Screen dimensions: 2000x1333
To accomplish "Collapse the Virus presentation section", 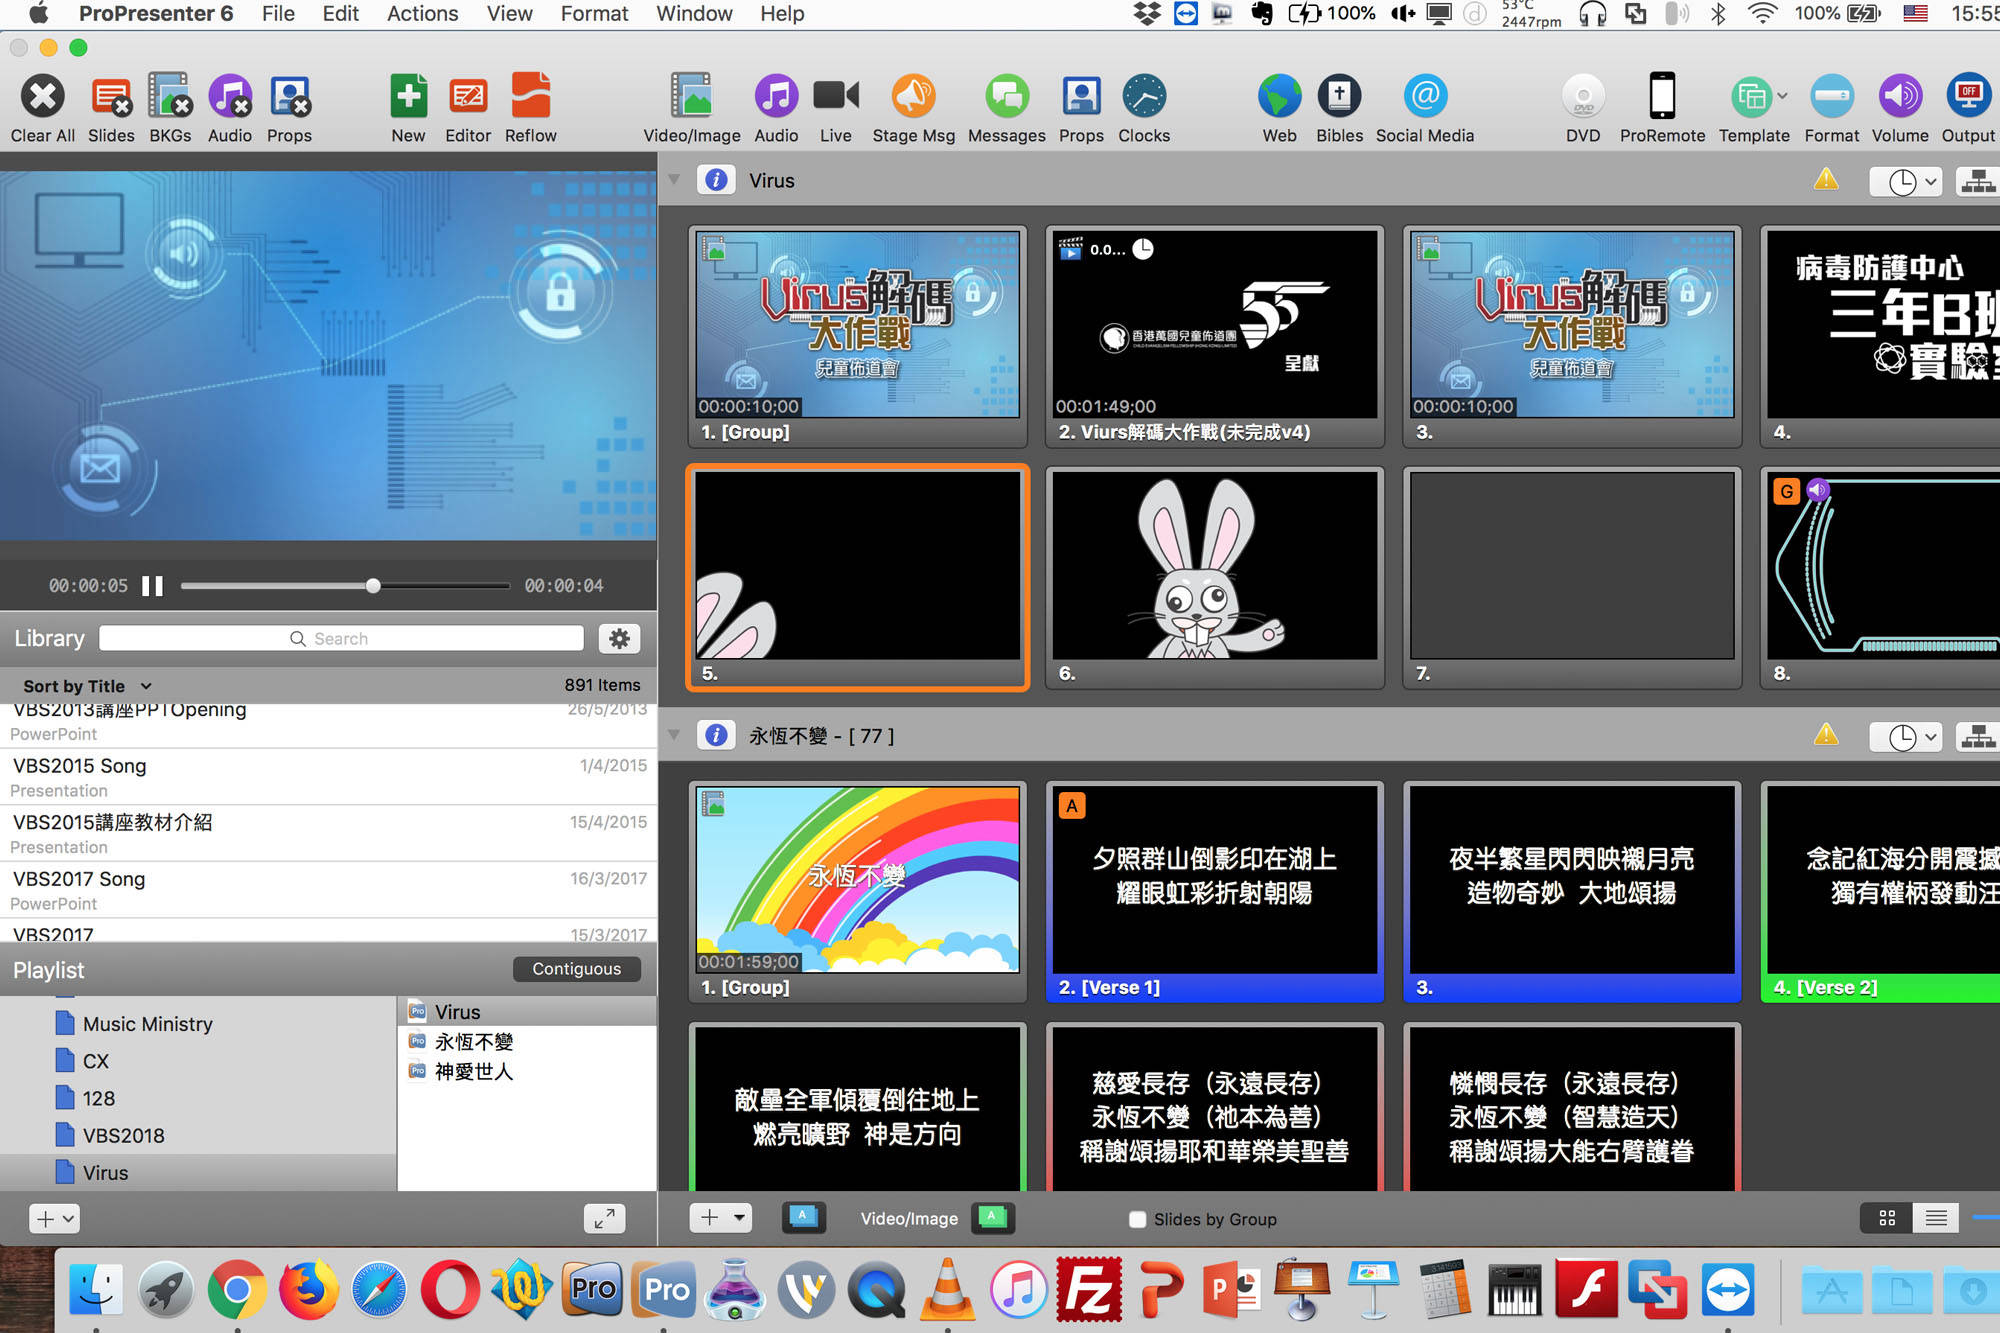I will (x=674, y=180).
